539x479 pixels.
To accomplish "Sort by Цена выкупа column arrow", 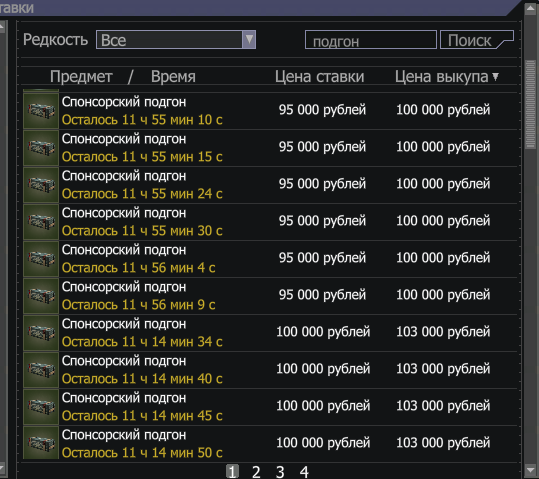I will (495, 76).
